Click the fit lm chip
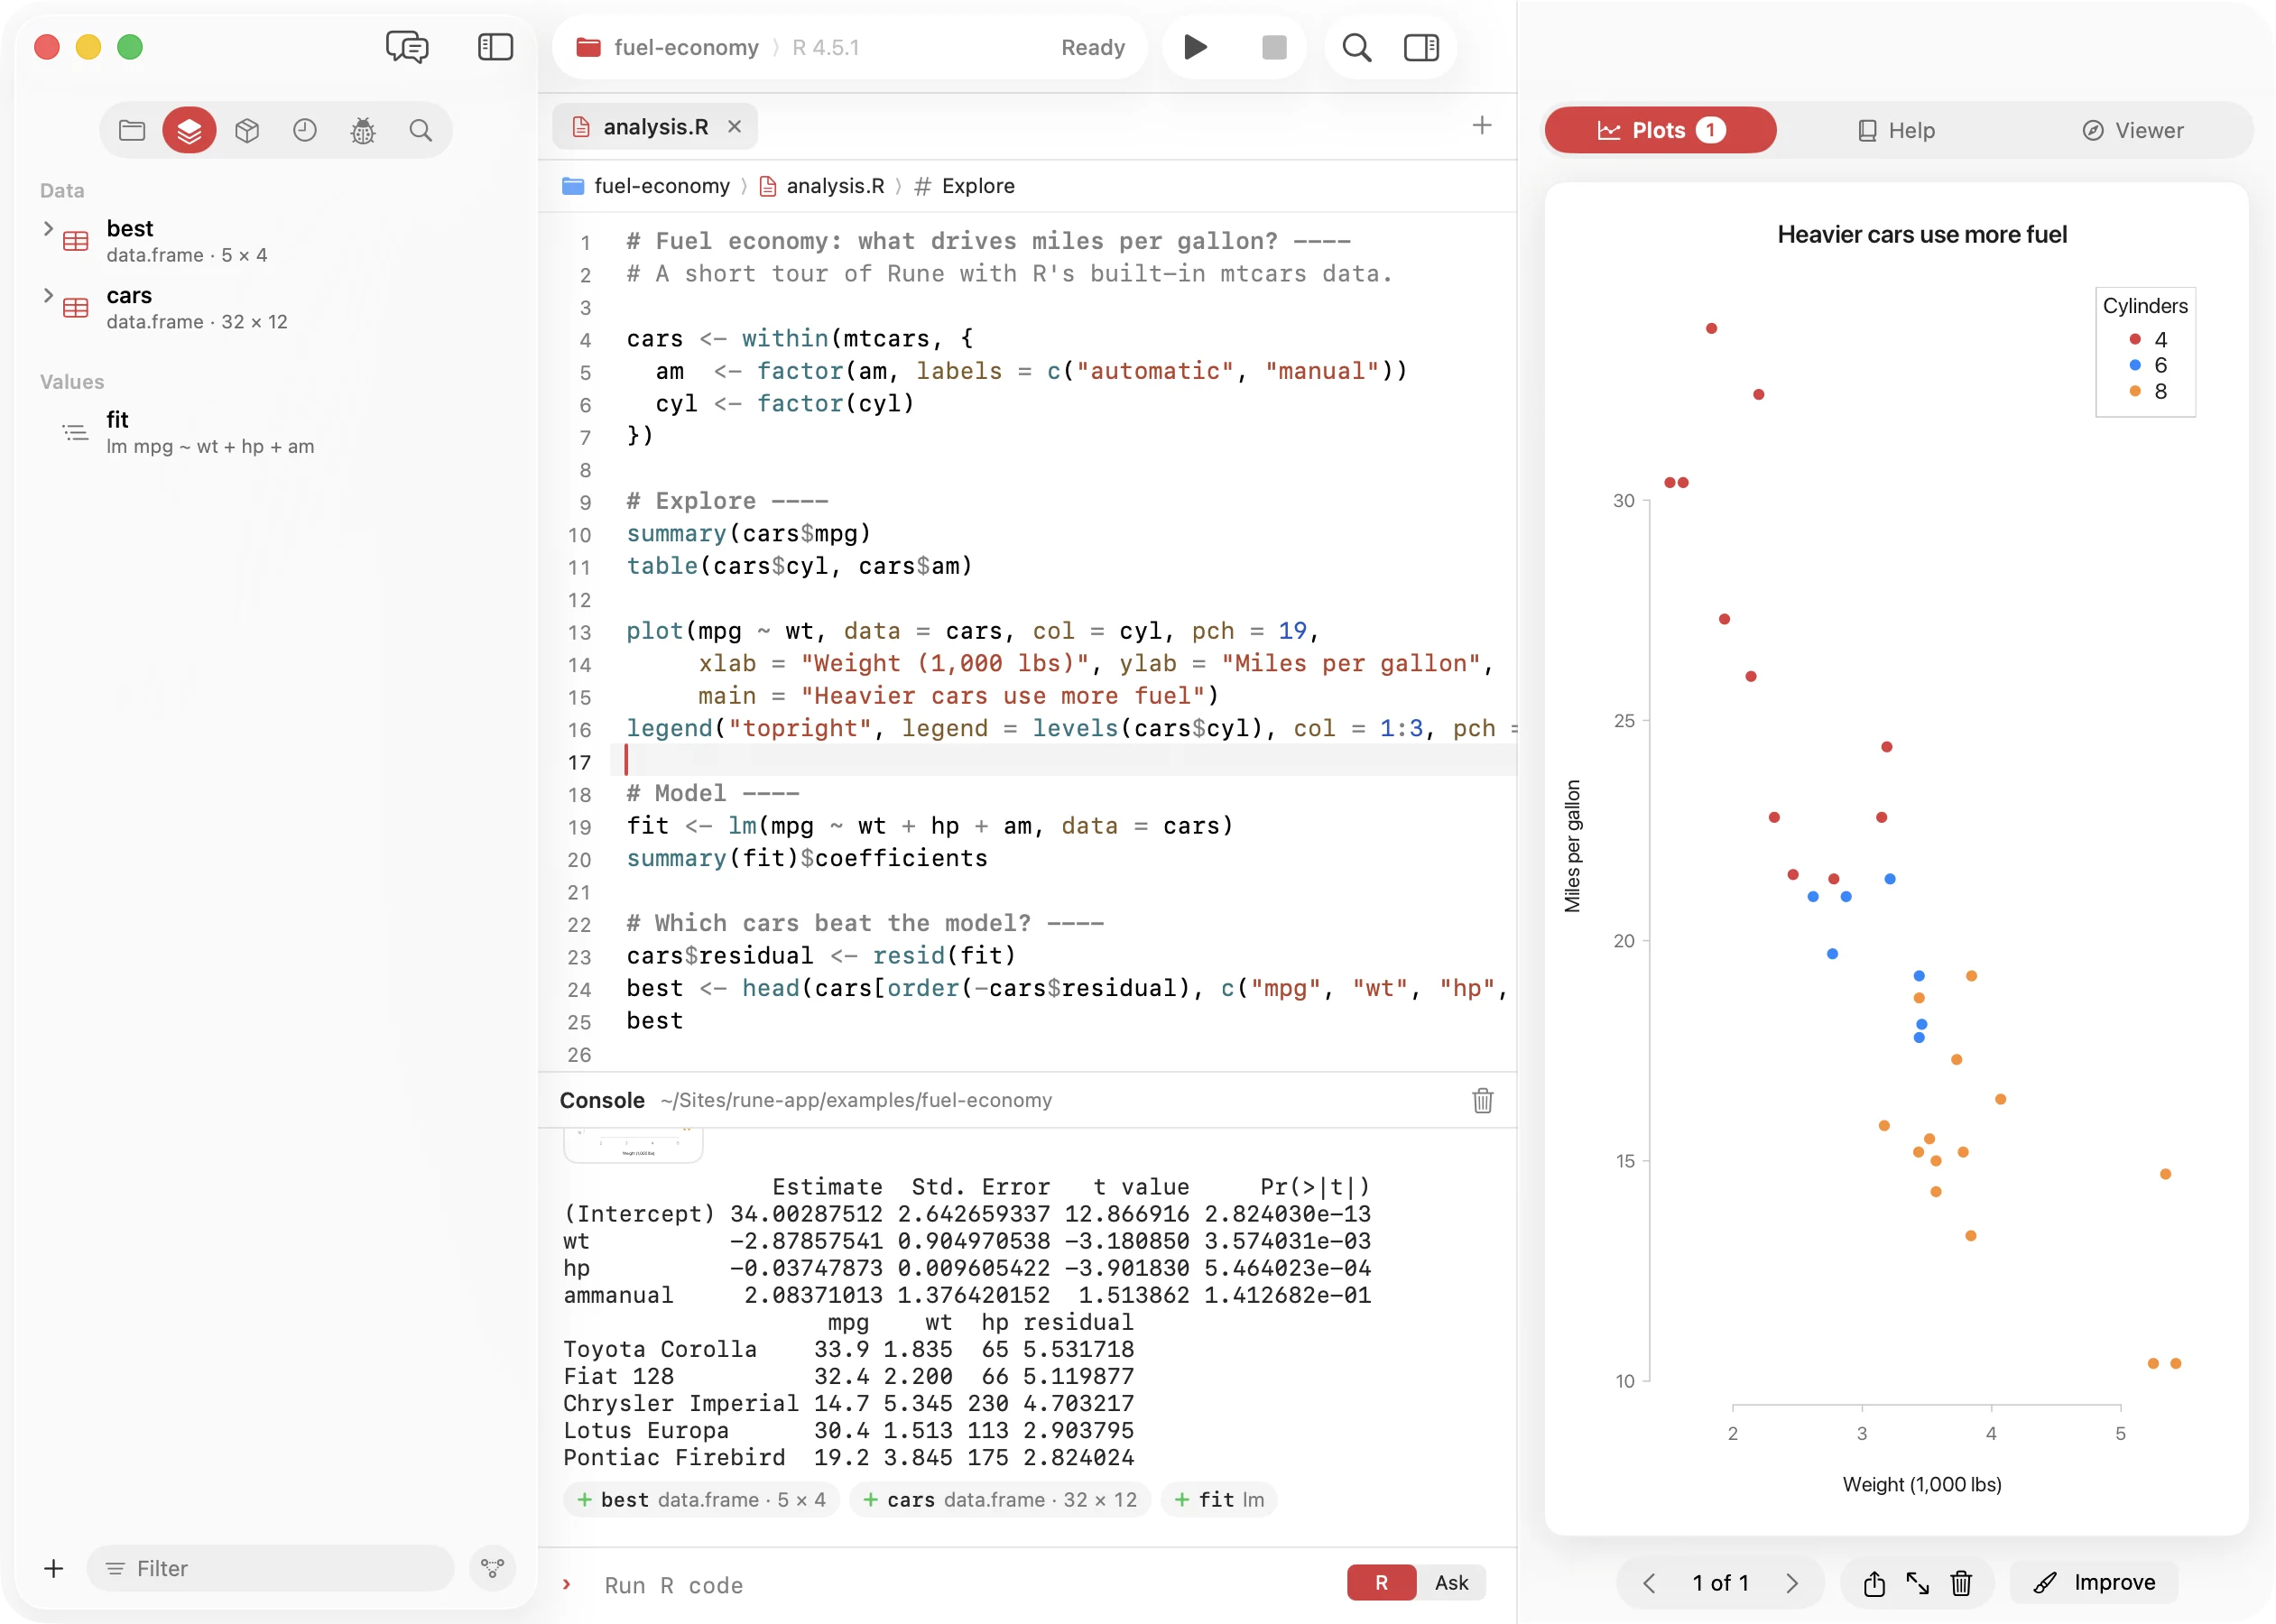The height and width of the screenshot is (1624, 2276). (1219, 1499)
